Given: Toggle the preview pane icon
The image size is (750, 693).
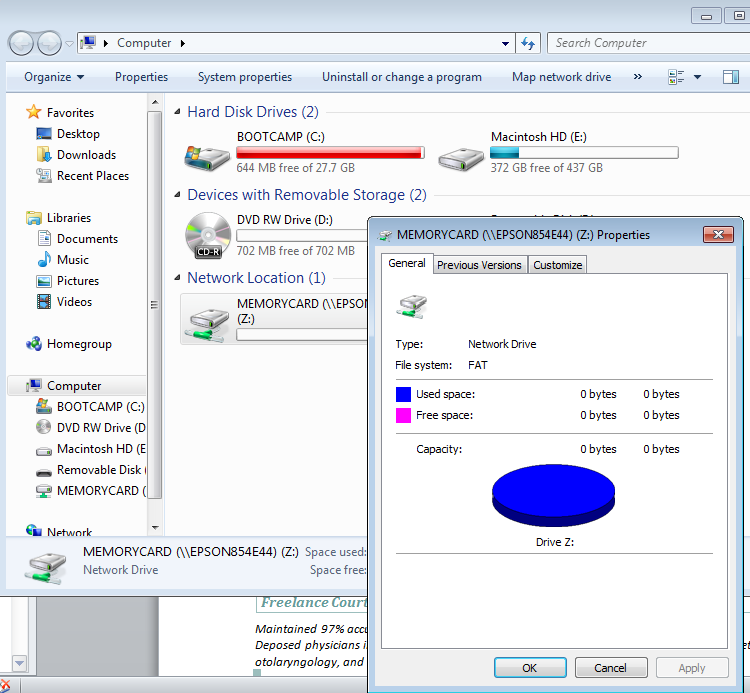Looking at the screenshot, I should pyautogui.click(x=731, y=77).
